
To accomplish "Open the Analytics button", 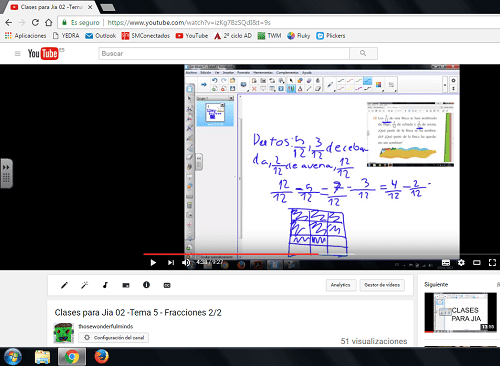I will coord(341,285).
